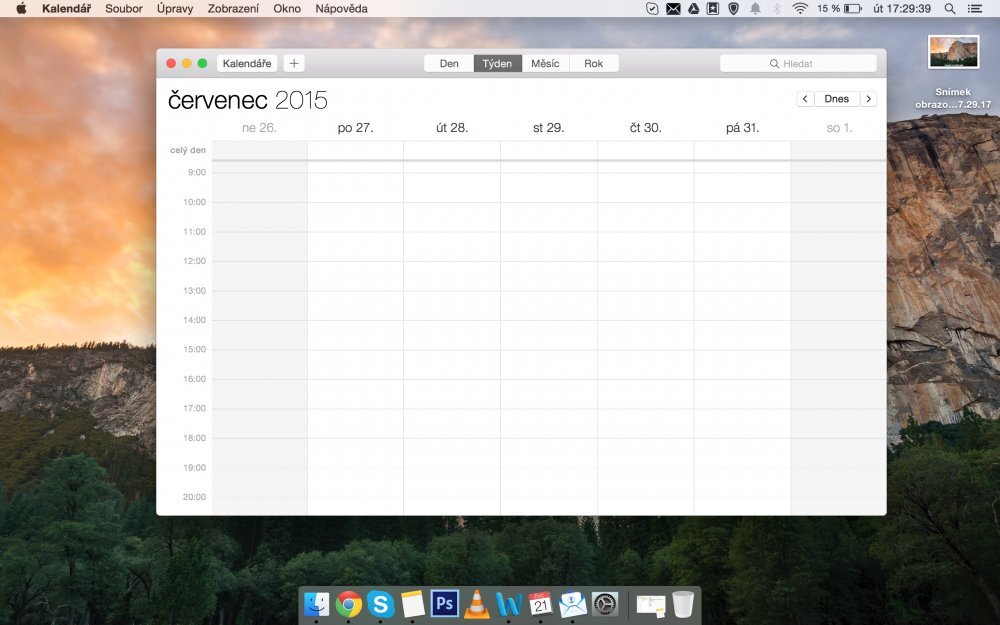The height and width of the screenshot is (625, 1000).
Task: Go to next week with the right arrow
Action: pyautogui.click(x=869, y=98)
